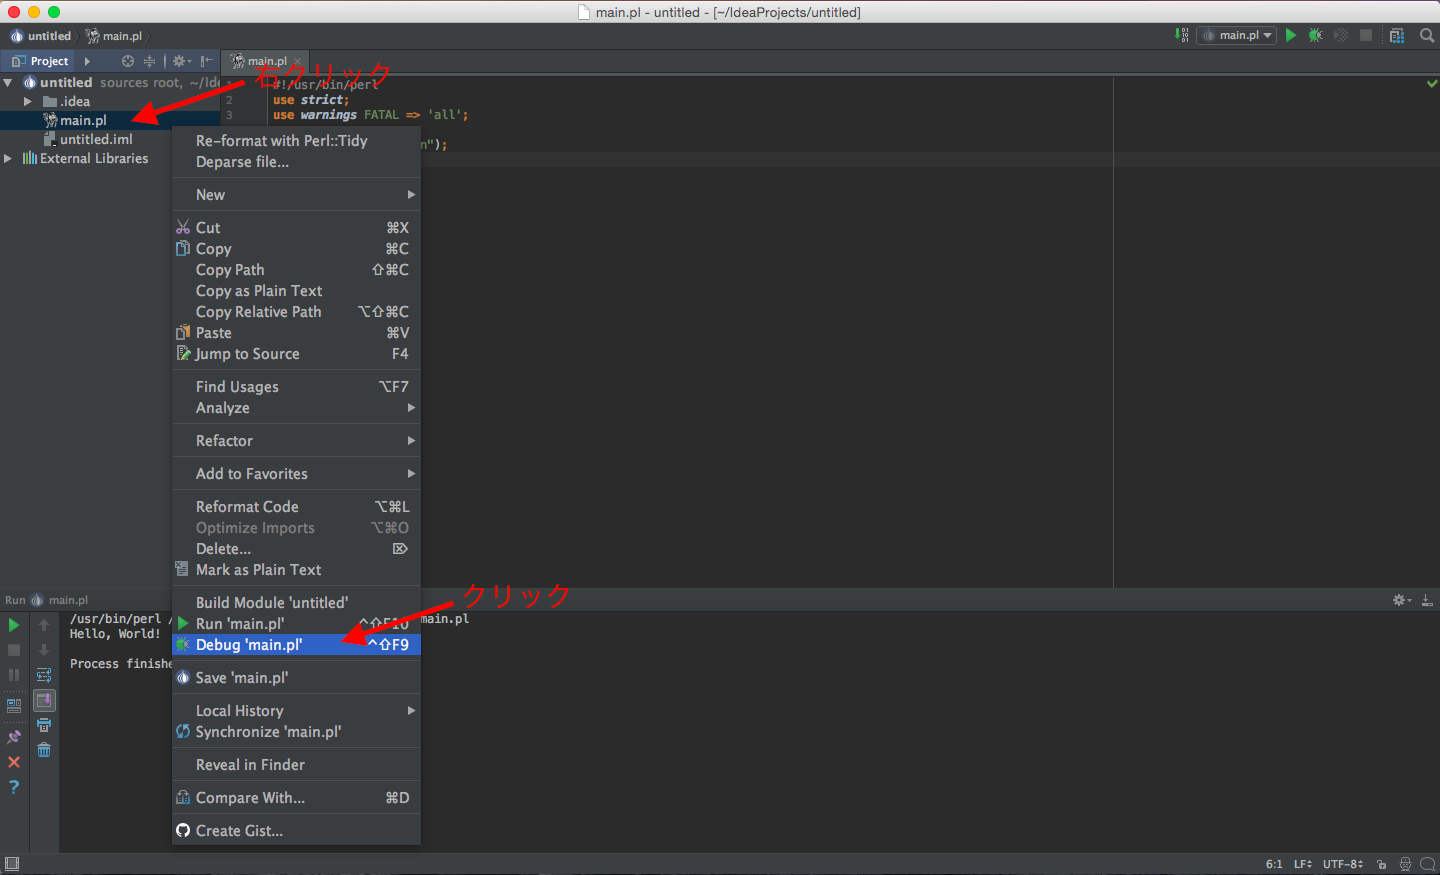Expand the External Libraries node
Image resolution: width=1440 pixels, height=875 pixels.
pos(8,159)
